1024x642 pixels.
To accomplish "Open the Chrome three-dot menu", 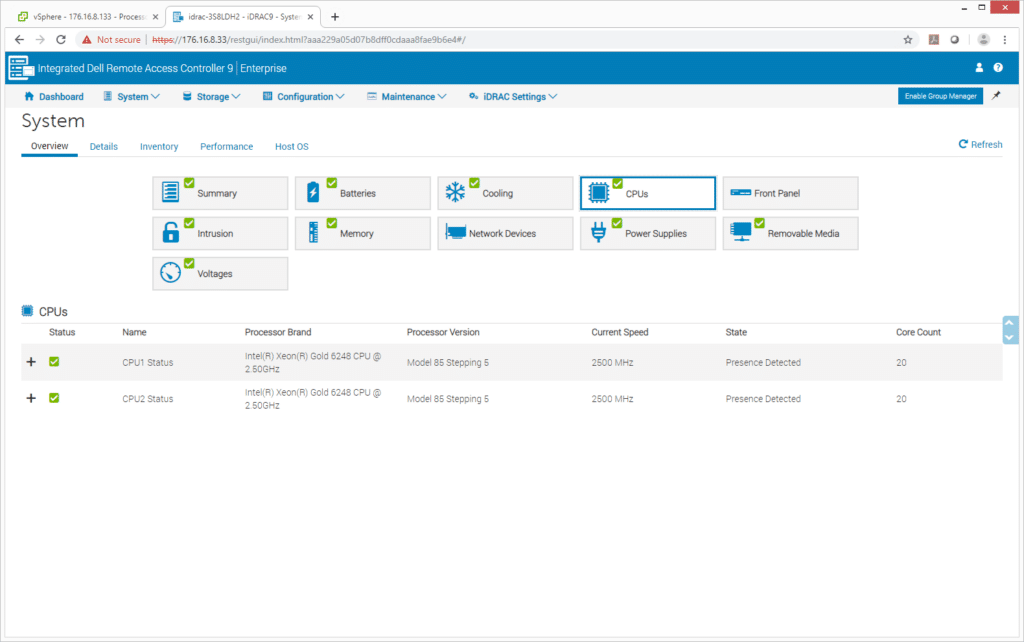I will click(x=1005, y=39).
